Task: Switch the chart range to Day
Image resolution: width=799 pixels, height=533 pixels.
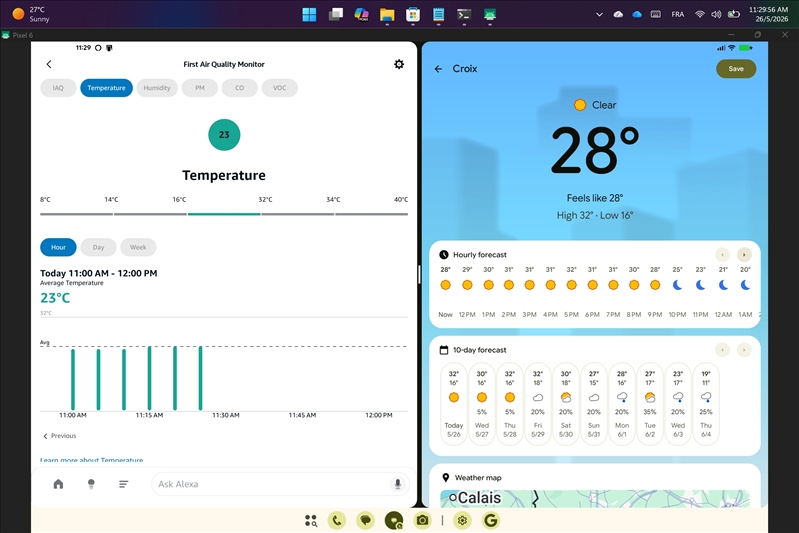Action: 98,247
